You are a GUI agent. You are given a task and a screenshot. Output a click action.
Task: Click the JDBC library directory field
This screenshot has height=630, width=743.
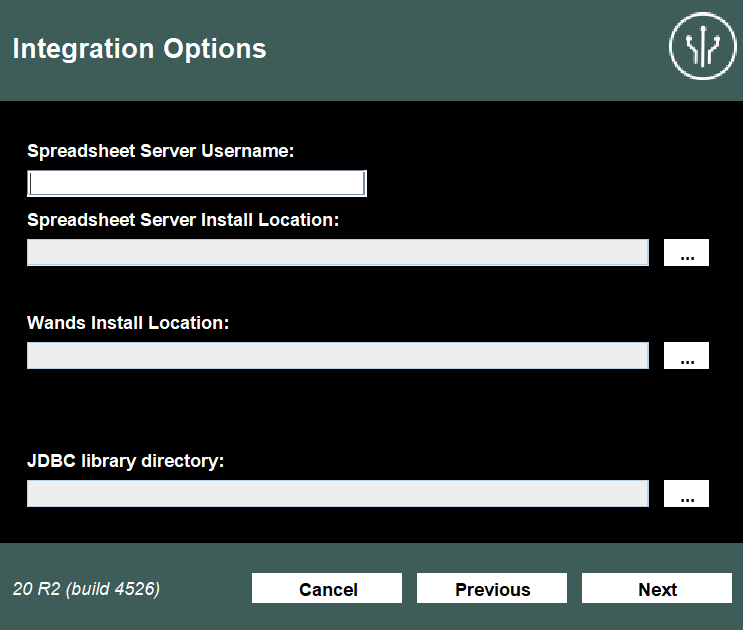[338, 494]
